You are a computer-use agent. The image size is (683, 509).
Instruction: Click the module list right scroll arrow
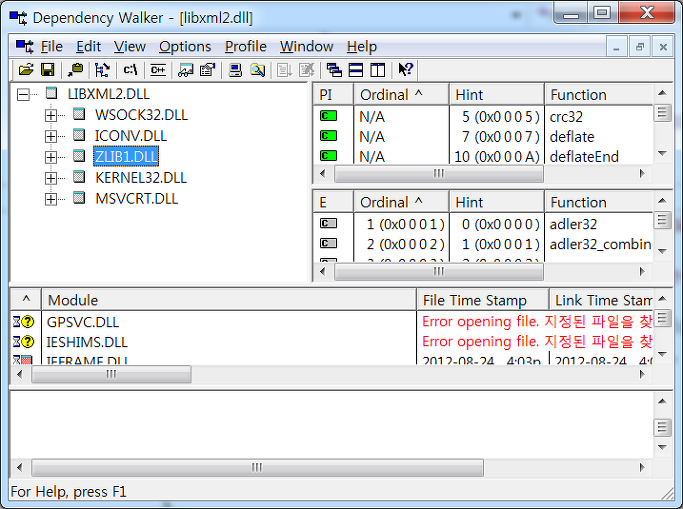[642, 374]
